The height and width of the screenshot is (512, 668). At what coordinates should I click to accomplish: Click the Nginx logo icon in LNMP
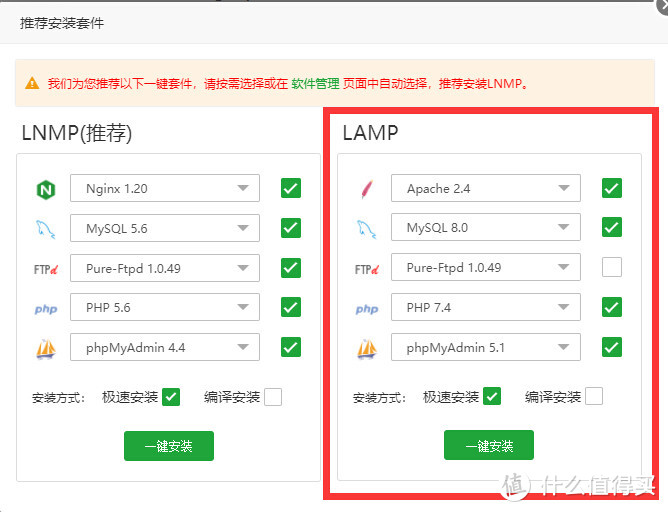coord(46,190)
